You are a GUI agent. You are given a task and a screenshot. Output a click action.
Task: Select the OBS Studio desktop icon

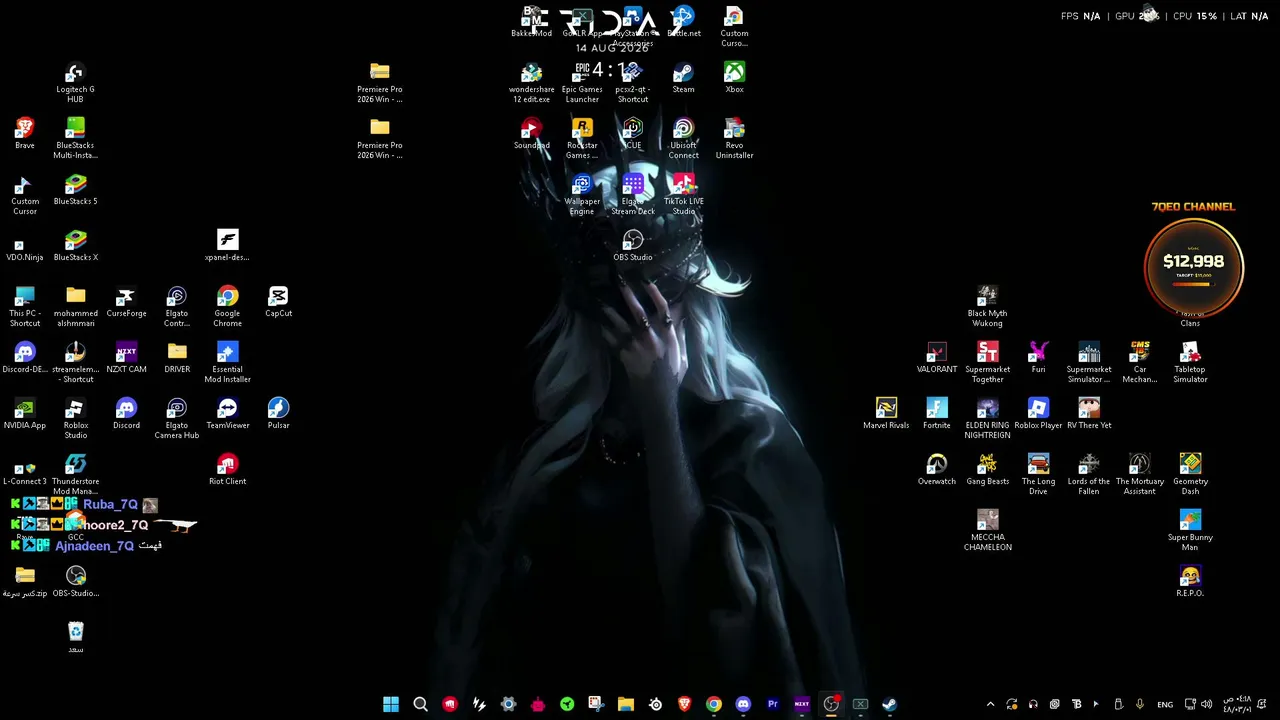633,246
